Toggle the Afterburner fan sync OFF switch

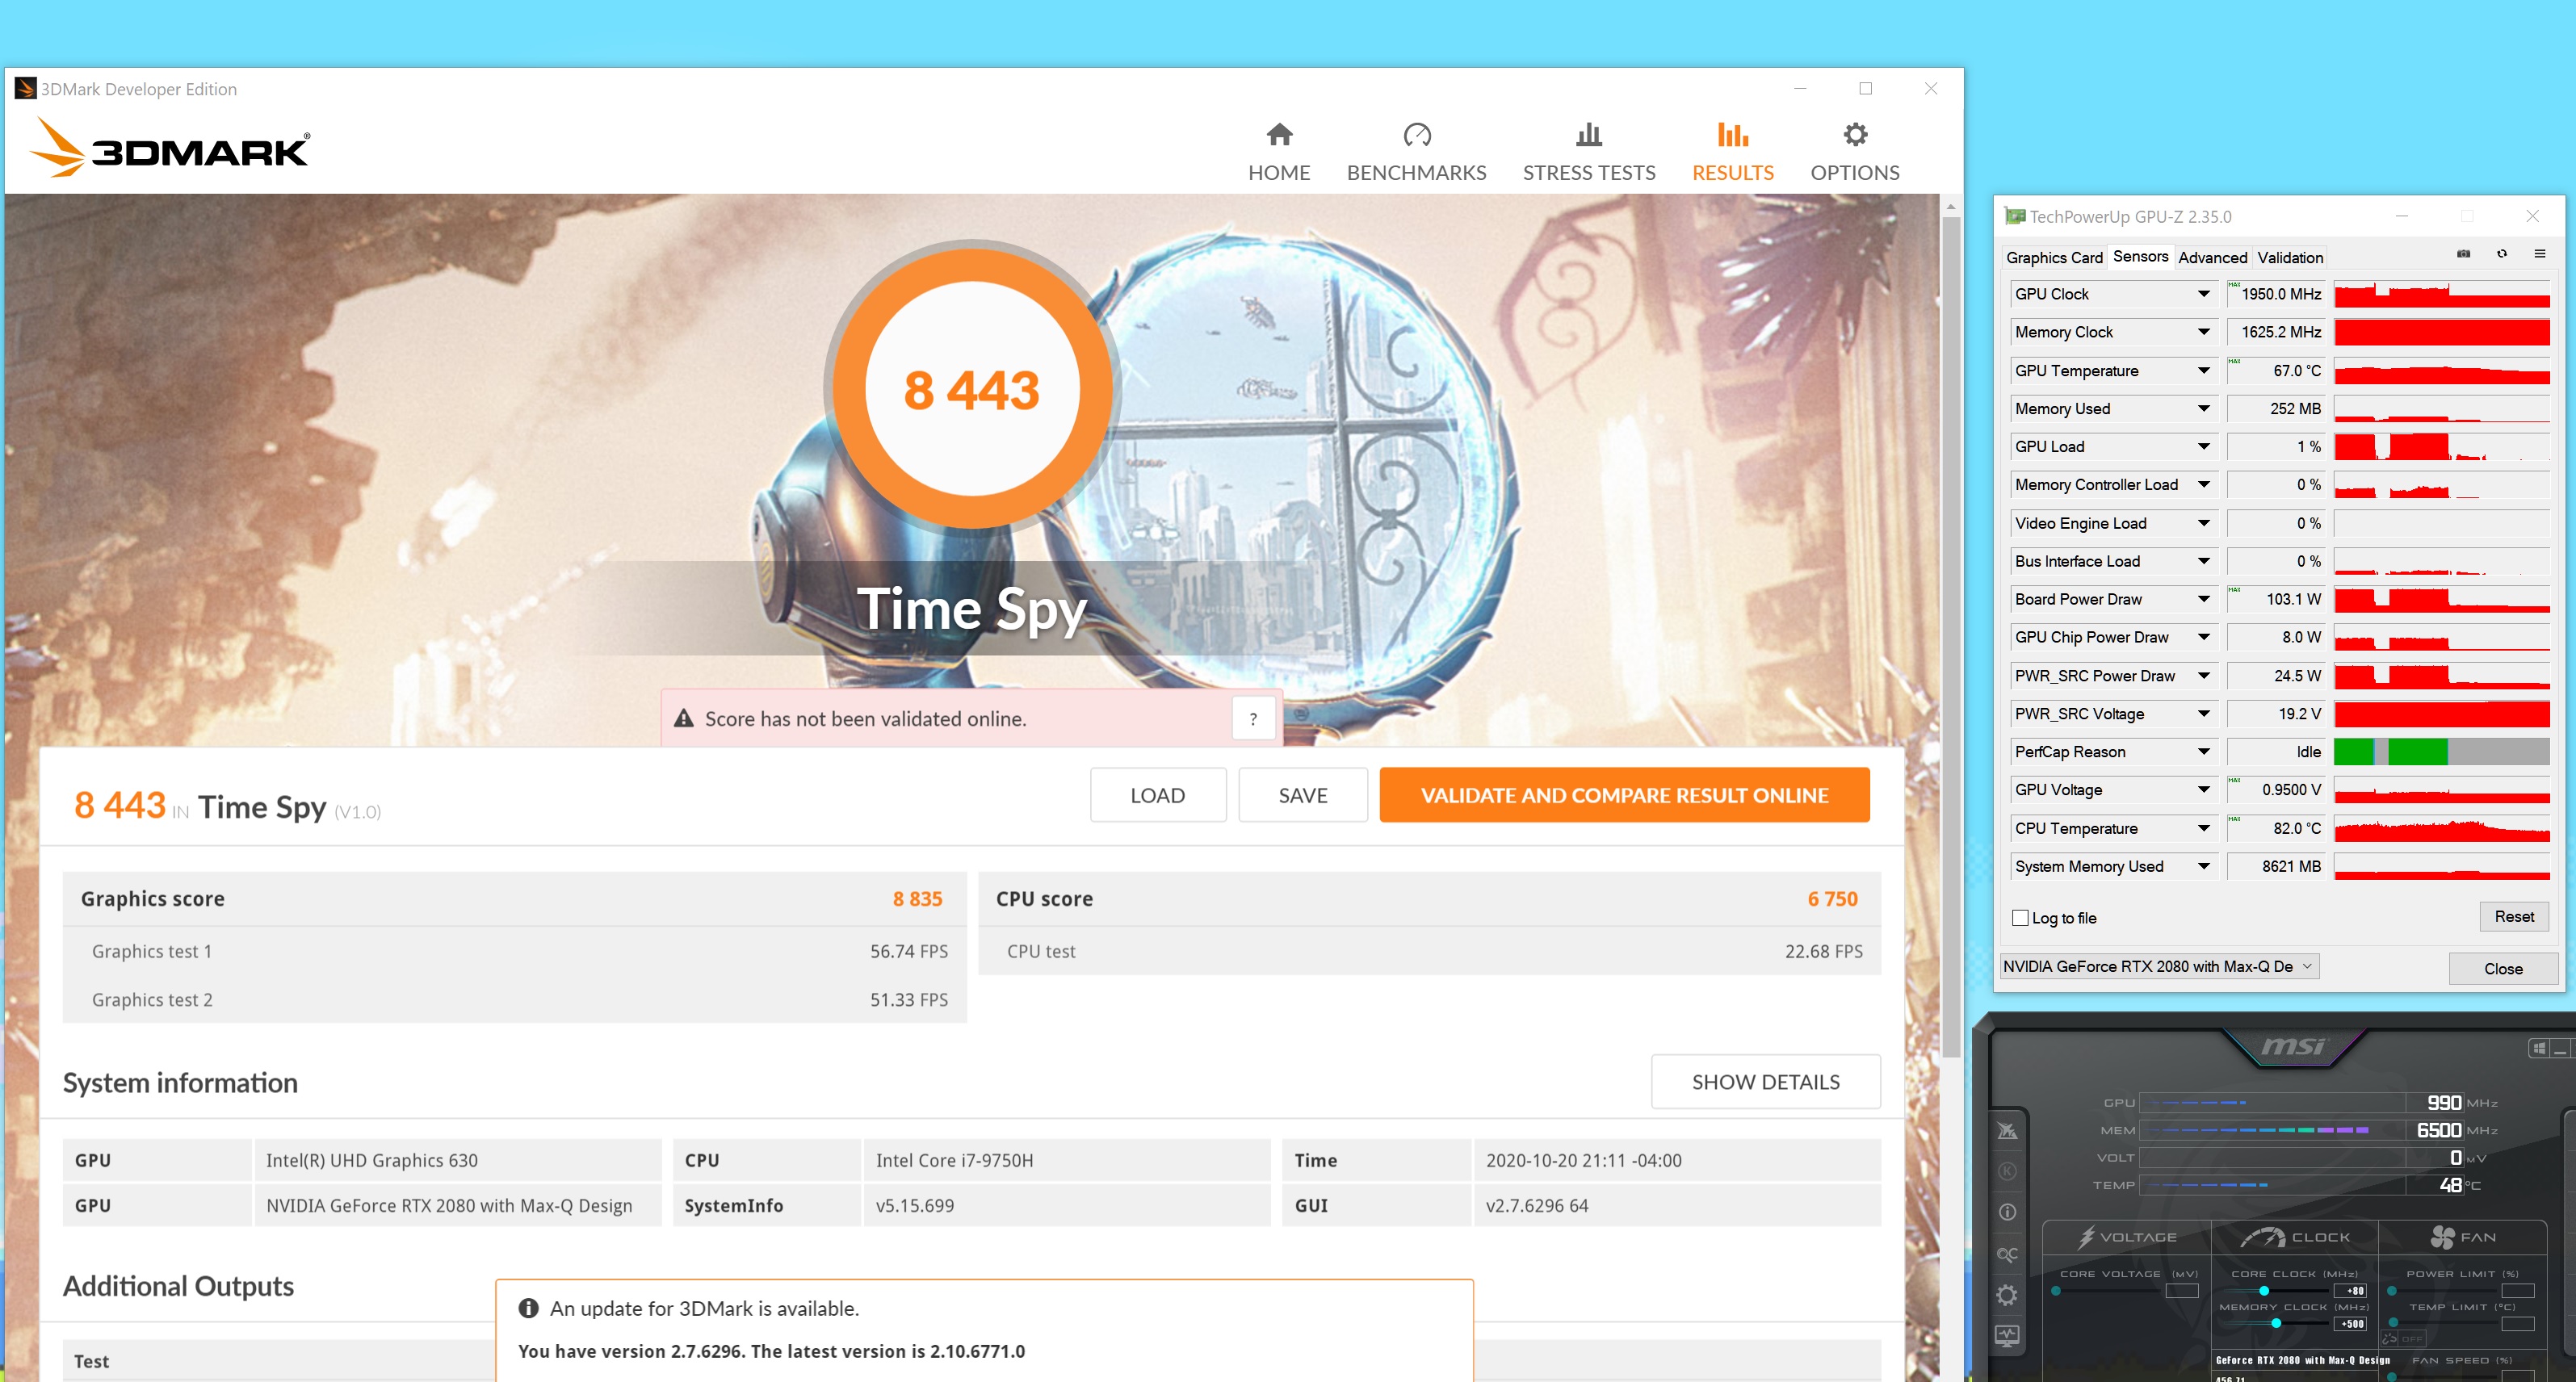click(2412, 1338)
